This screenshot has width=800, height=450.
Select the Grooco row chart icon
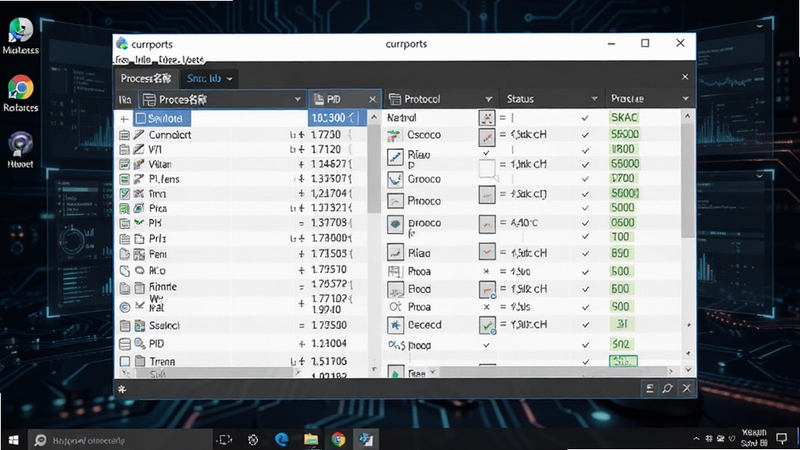click(395, 179)
